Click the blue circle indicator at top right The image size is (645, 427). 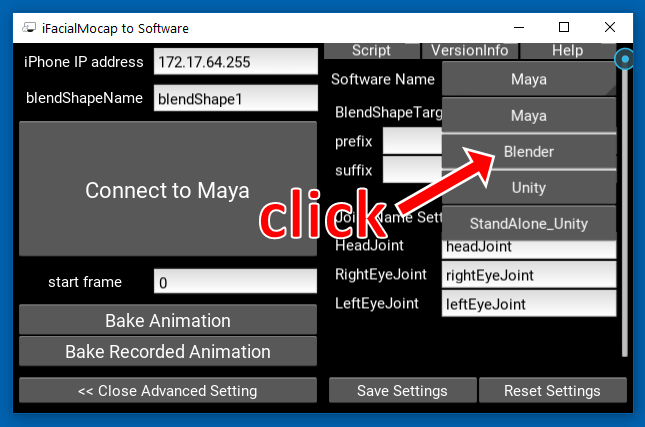(x=625, y=59)
